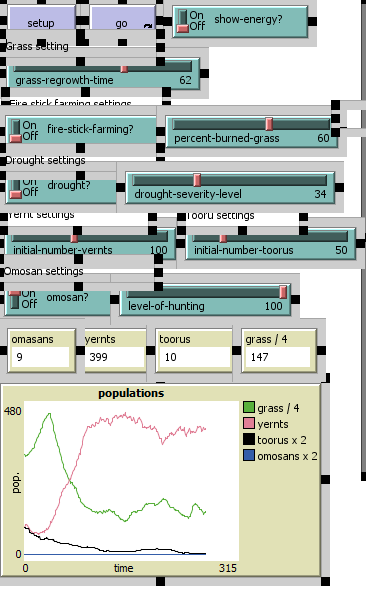The height and width of the screenshot is (594, 366).
Task: Click the black toorus x 2 legend swatch
Action: pos(249,439)
